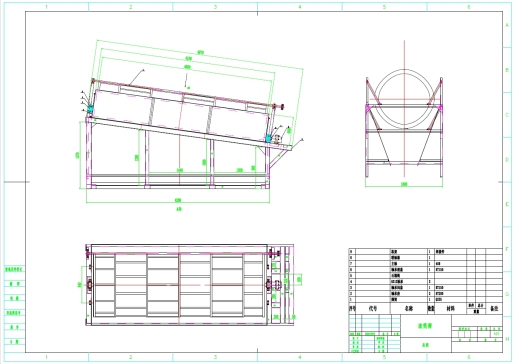This screenshot has height=364, width=515.
Task: Click zone letter G on the right border
Action: click(x=507, y=294)
